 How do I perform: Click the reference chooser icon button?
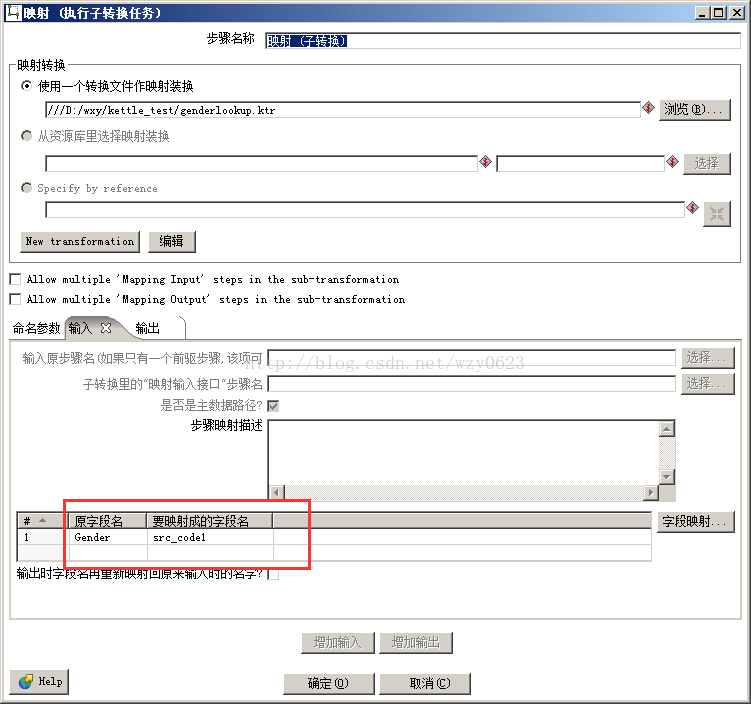[x=717, y=214]
